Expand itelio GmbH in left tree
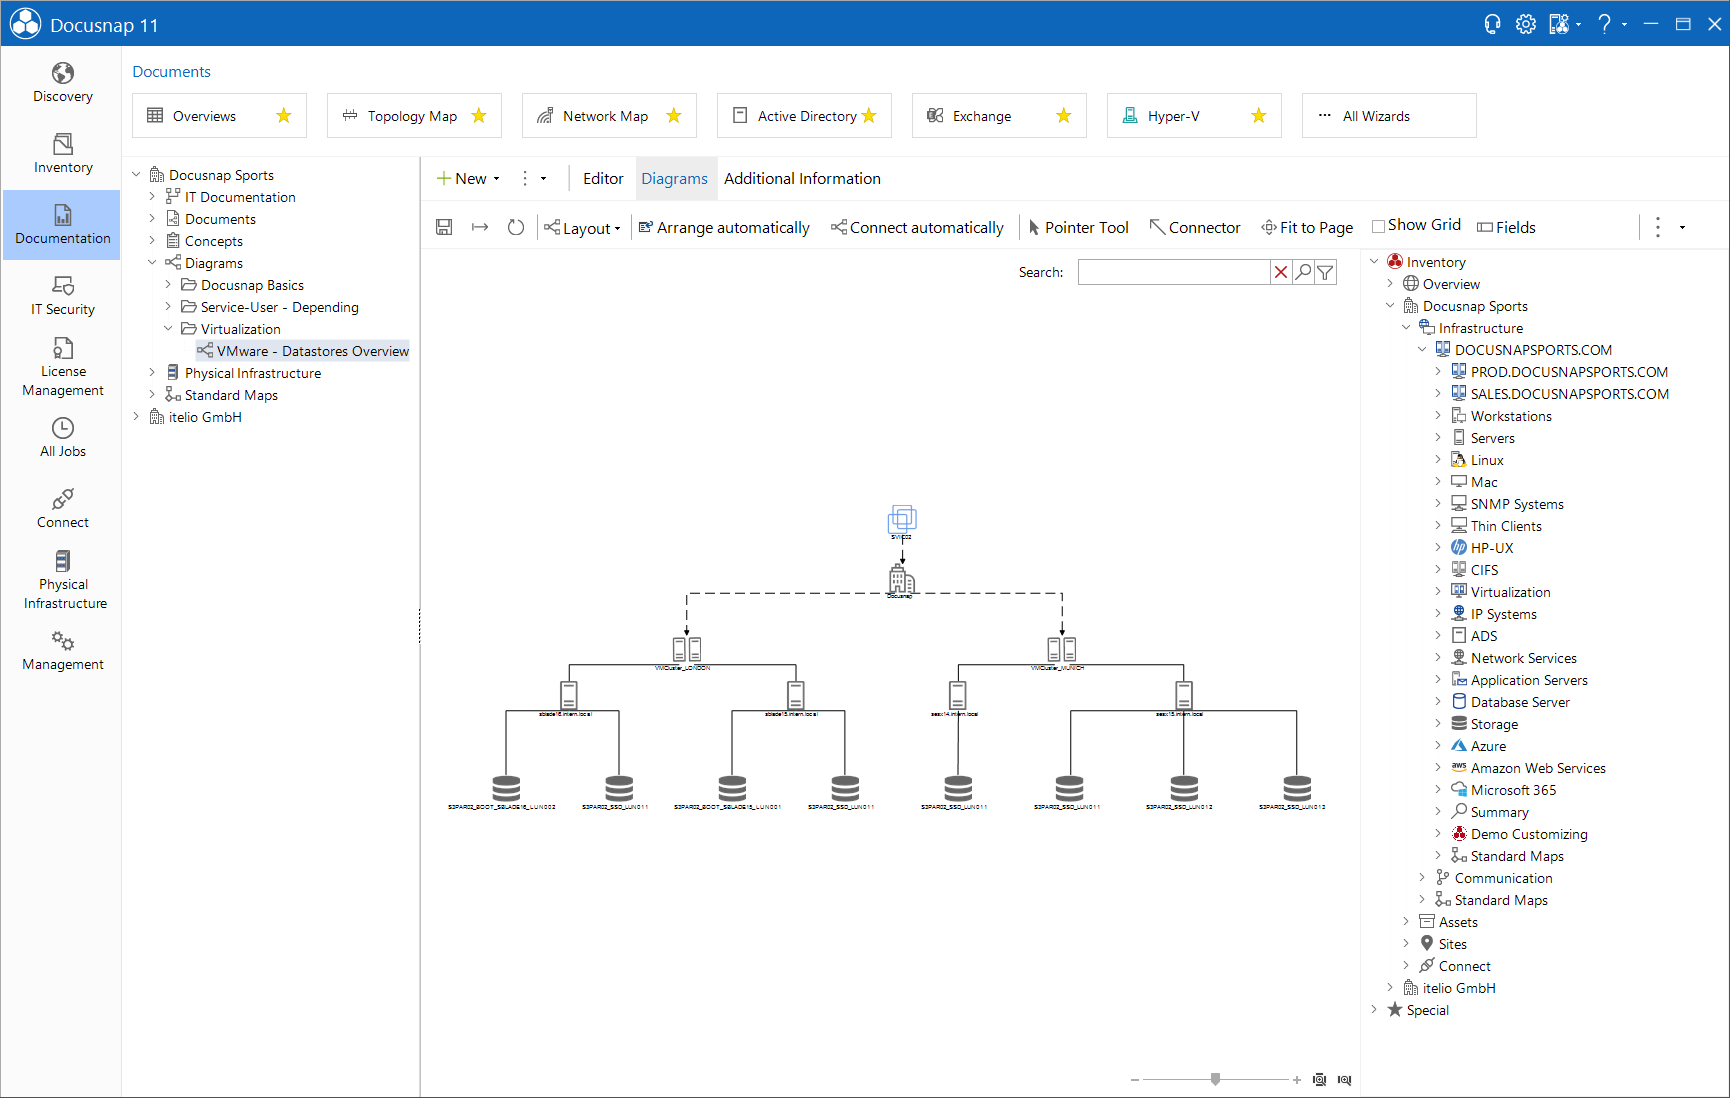The height and width of the screenshot is (1098, 1730). 137,417
